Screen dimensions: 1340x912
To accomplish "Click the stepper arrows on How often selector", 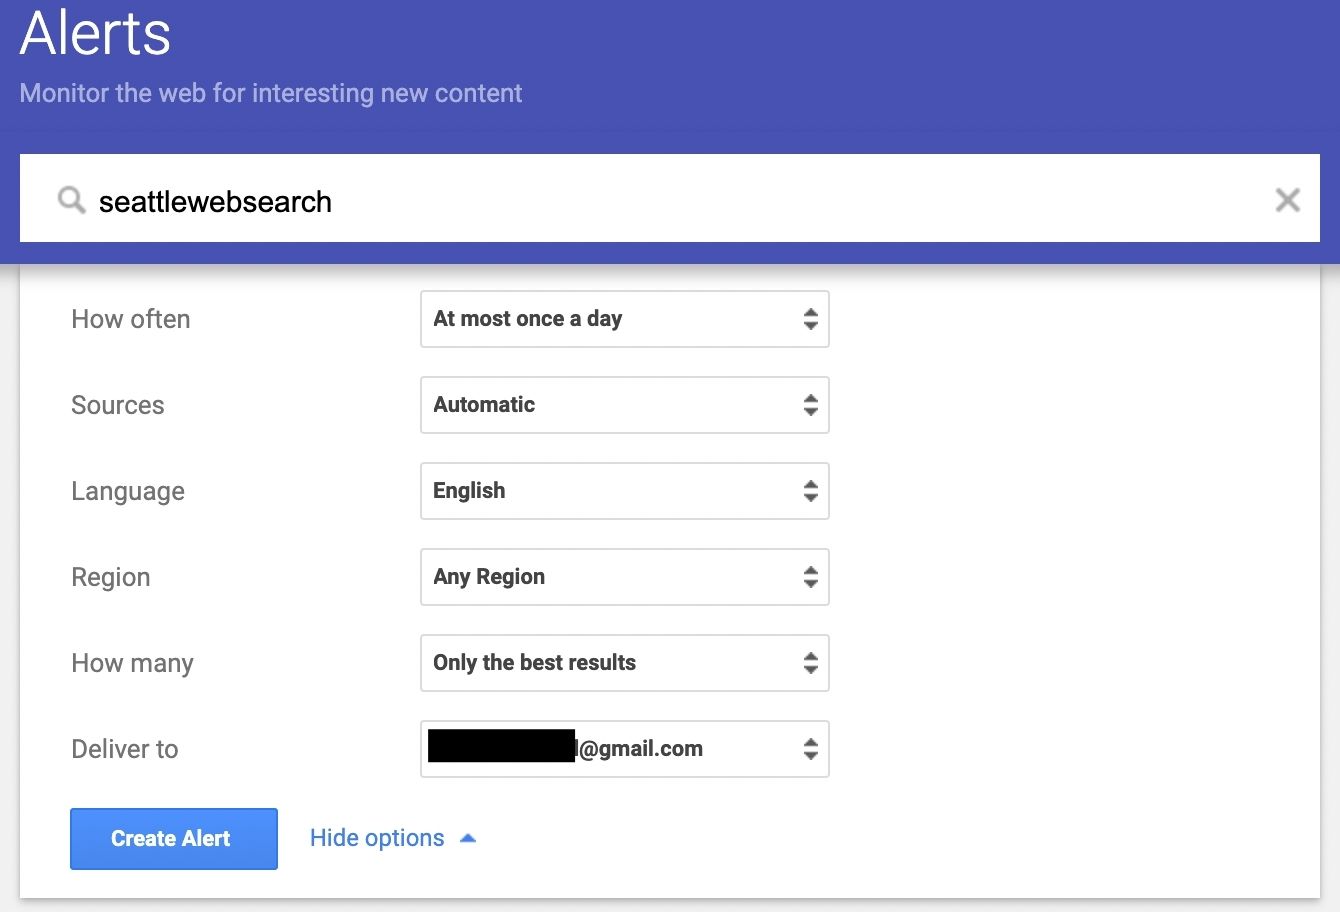I will click(811, 319).
